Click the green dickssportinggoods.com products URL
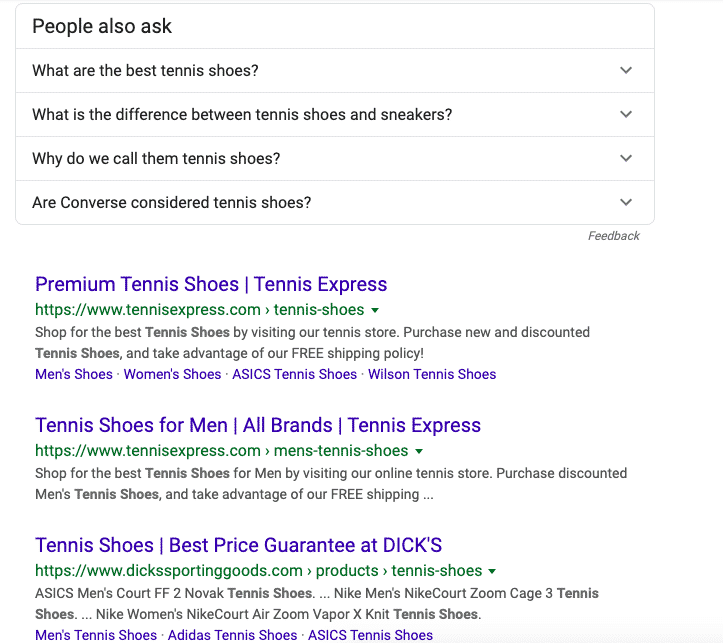The height and width of the screenshot is (643, 723). tap(258, 571)
